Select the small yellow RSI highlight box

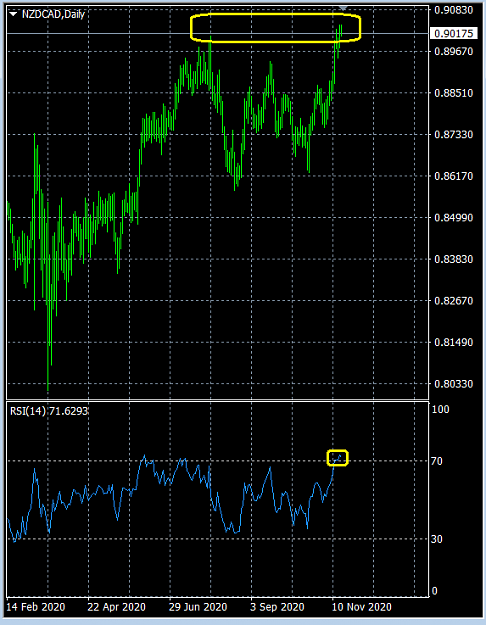point(337,458)
